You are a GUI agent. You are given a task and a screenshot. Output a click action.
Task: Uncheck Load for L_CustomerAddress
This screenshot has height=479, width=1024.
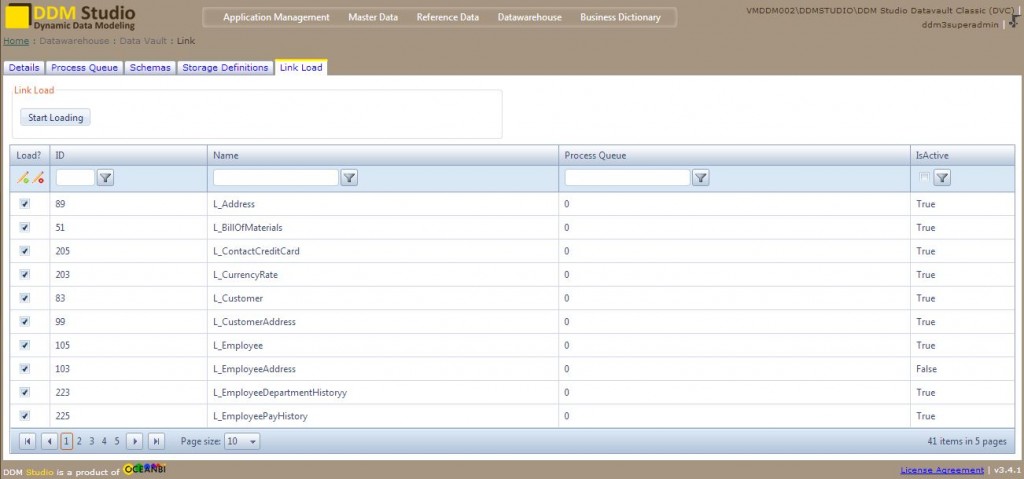25,322
